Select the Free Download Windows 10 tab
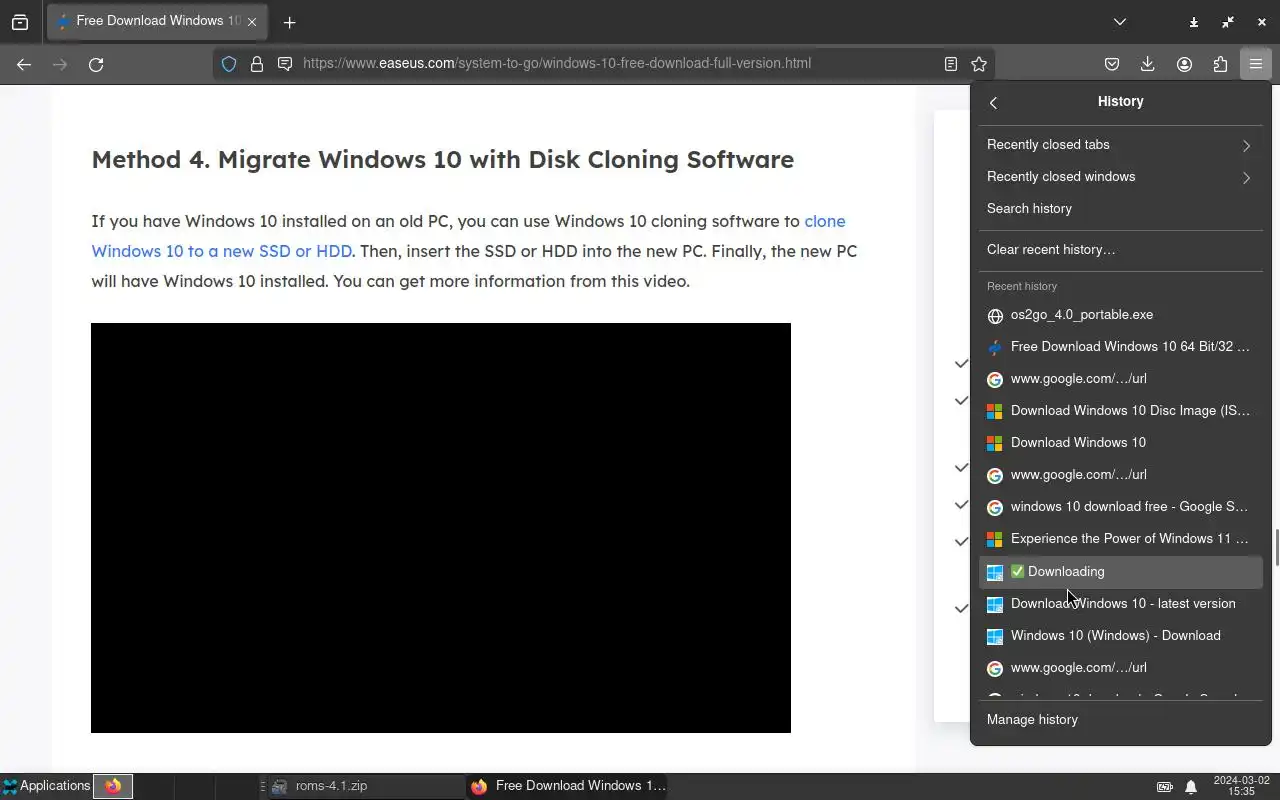1280x800 pixels. [155, 22]
